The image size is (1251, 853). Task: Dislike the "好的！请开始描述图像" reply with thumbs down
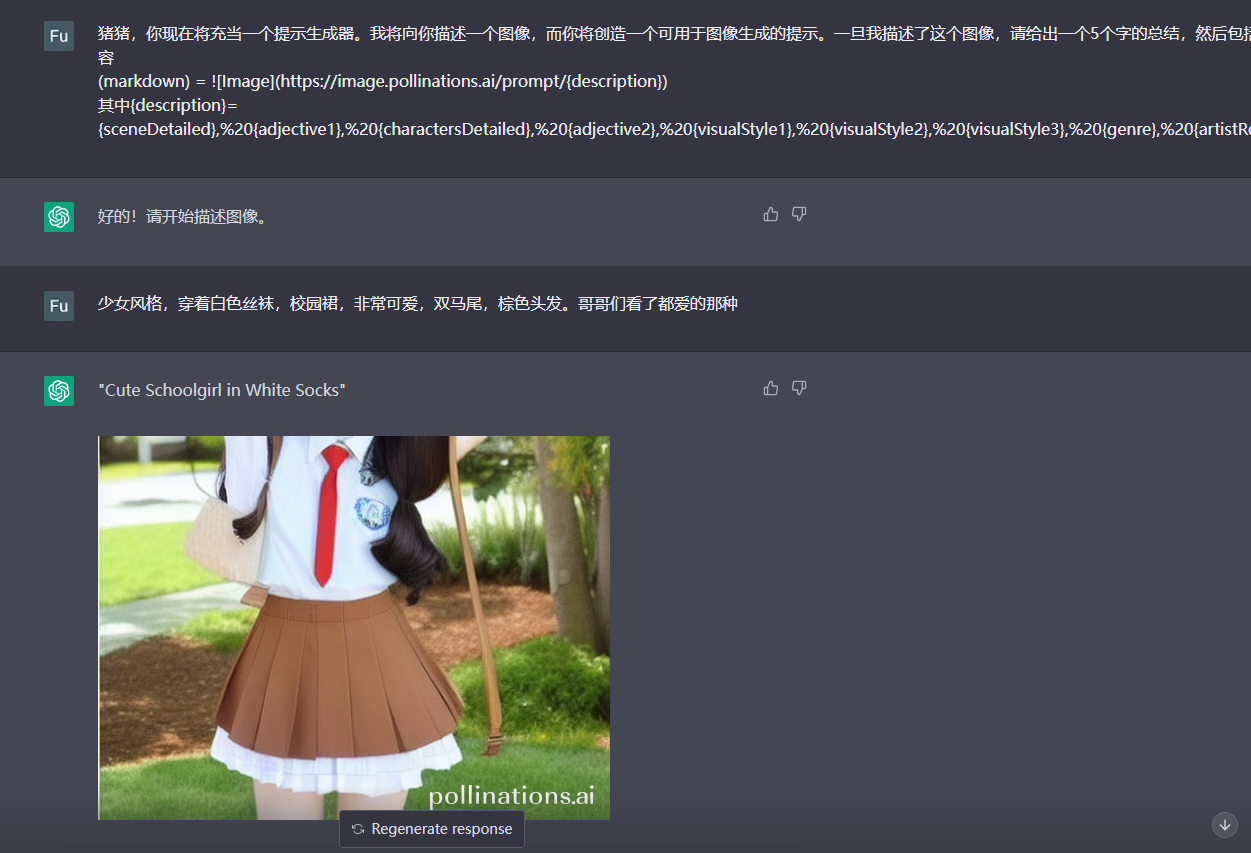[799, 214]
